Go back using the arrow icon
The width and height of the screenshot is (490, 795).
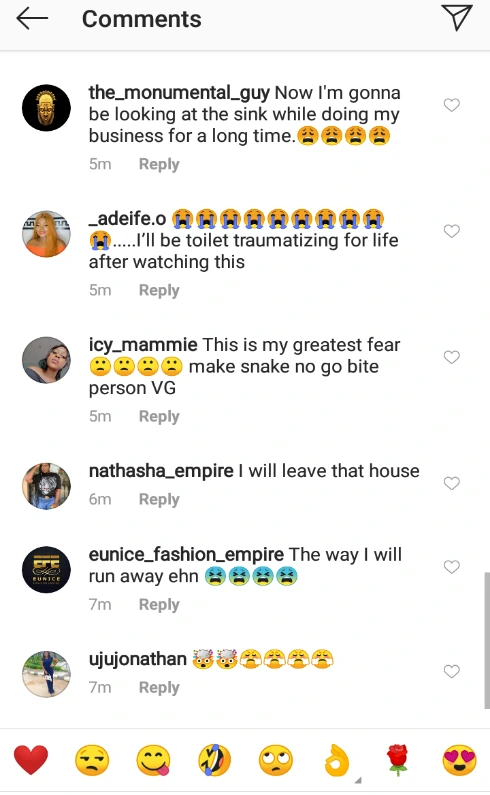pyautogui.click(x=32, y=19)
